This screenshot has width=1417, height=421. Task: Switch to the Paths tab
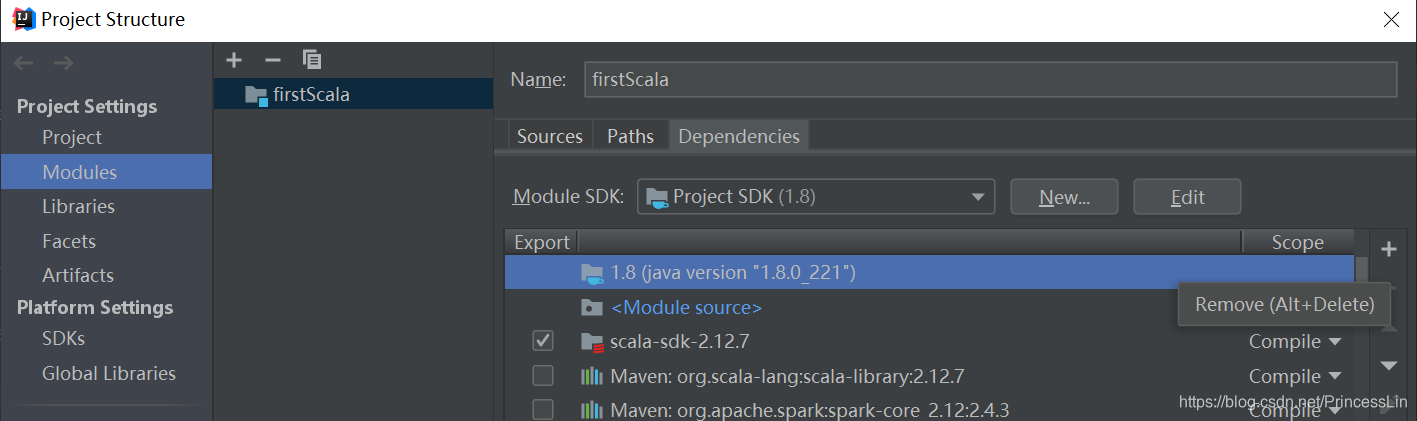pyautogui.click(x=630, y=136)
